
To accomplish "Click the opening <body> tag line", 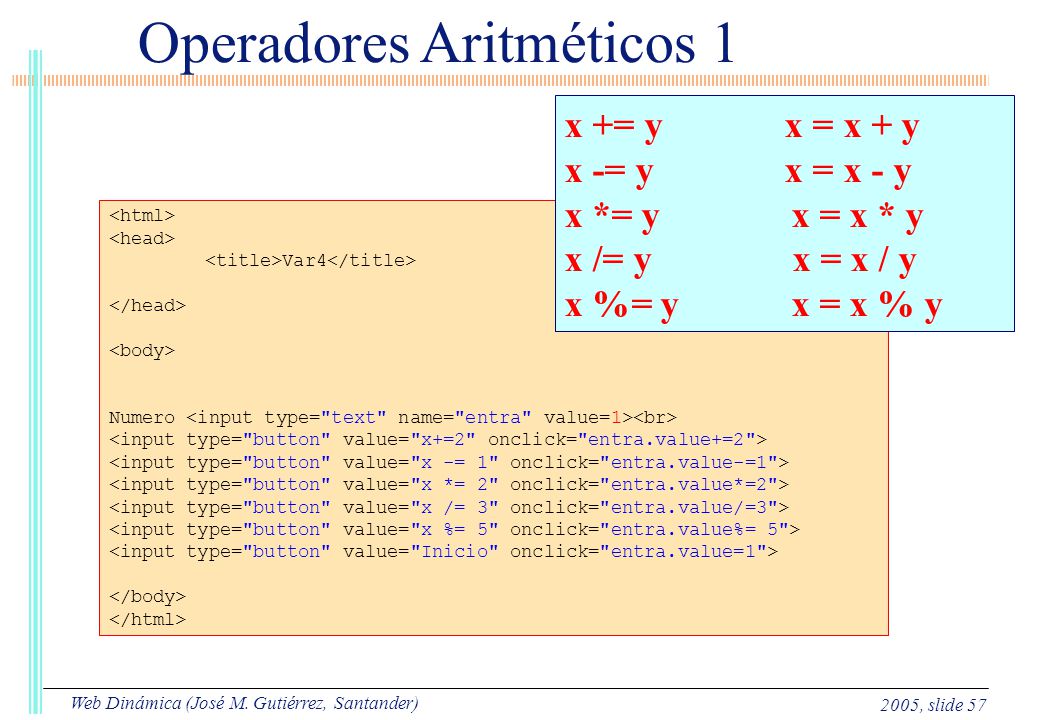I will (142, 350).
